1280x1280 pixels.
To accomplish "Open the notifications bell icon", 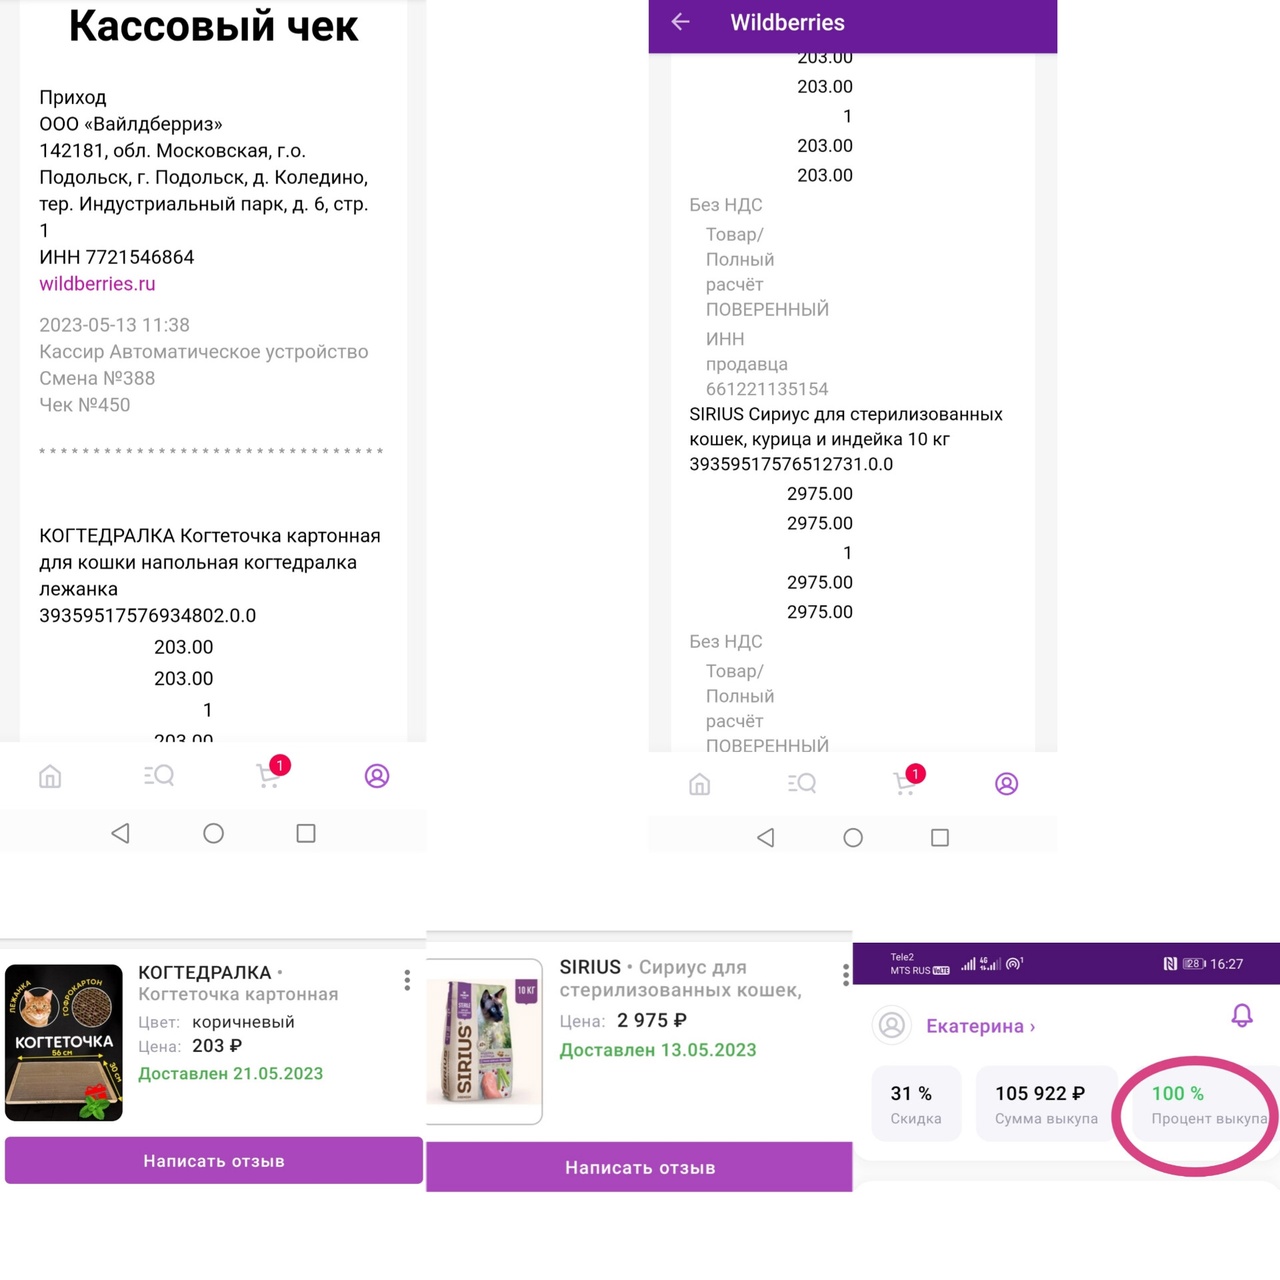I will click(1242, 1016).
